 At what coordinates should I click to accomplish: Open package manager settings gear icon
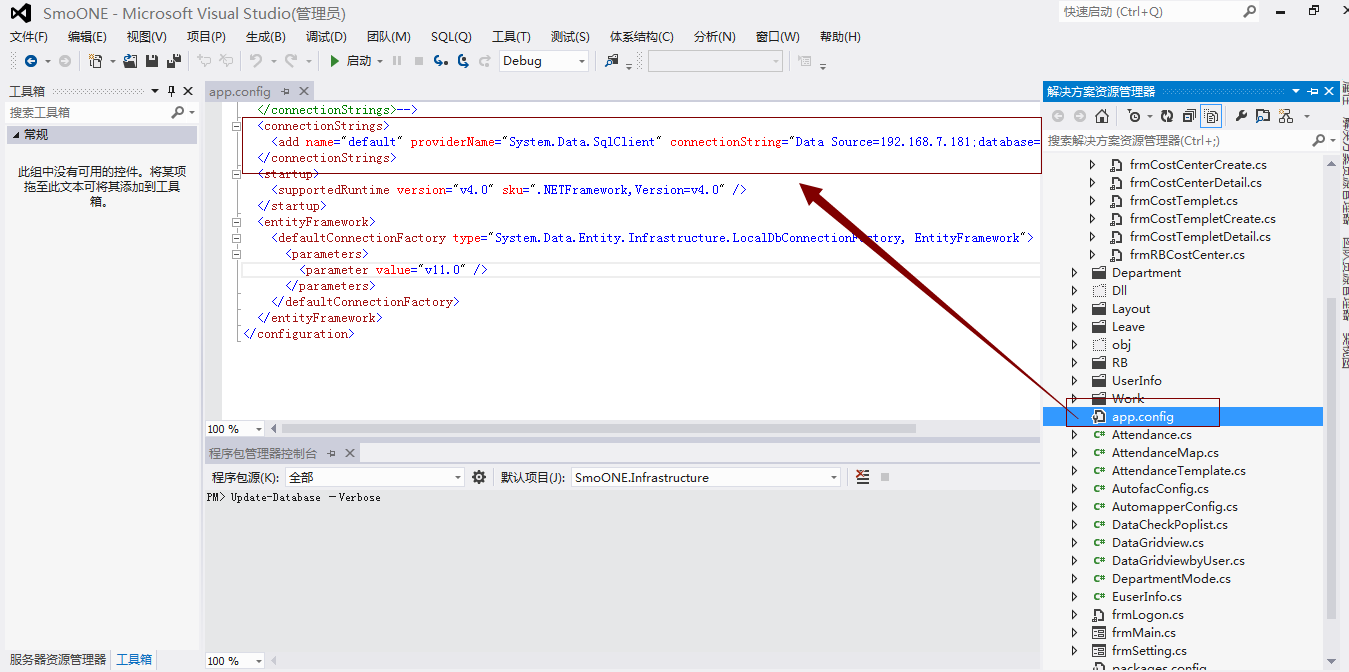point(479,478)
